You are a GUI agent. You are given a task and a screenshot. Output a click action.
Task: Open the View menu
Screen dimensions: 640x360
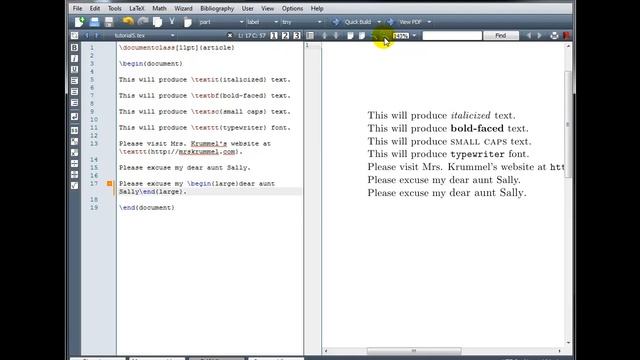point(267,8)
